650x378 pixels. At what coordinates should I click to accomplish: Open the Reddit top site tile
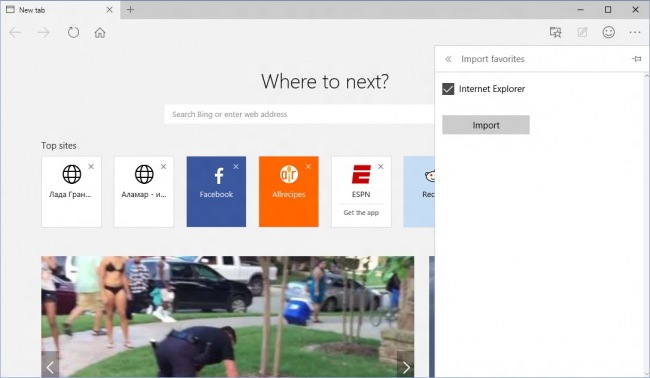coord(419,191)
